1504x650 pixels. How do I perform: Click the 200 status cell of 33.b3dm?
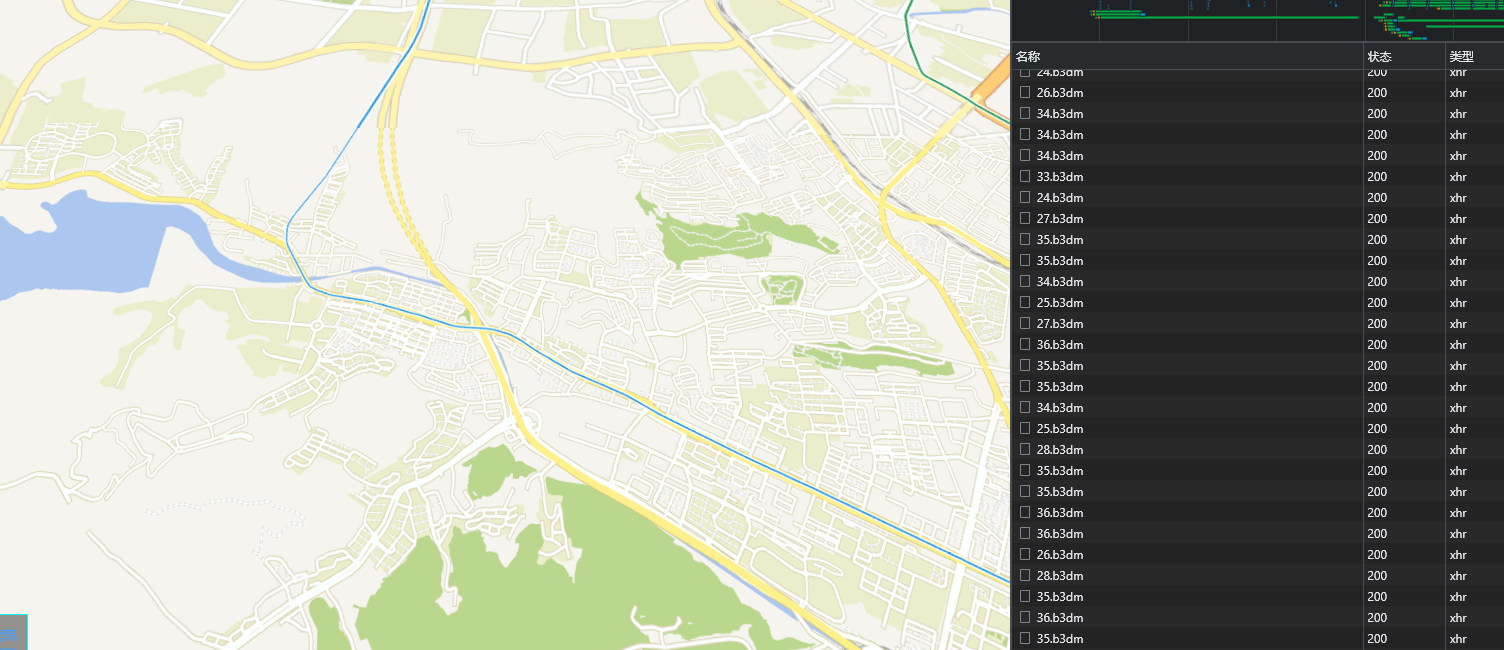pyautogui.click(x=1377, y=177)
